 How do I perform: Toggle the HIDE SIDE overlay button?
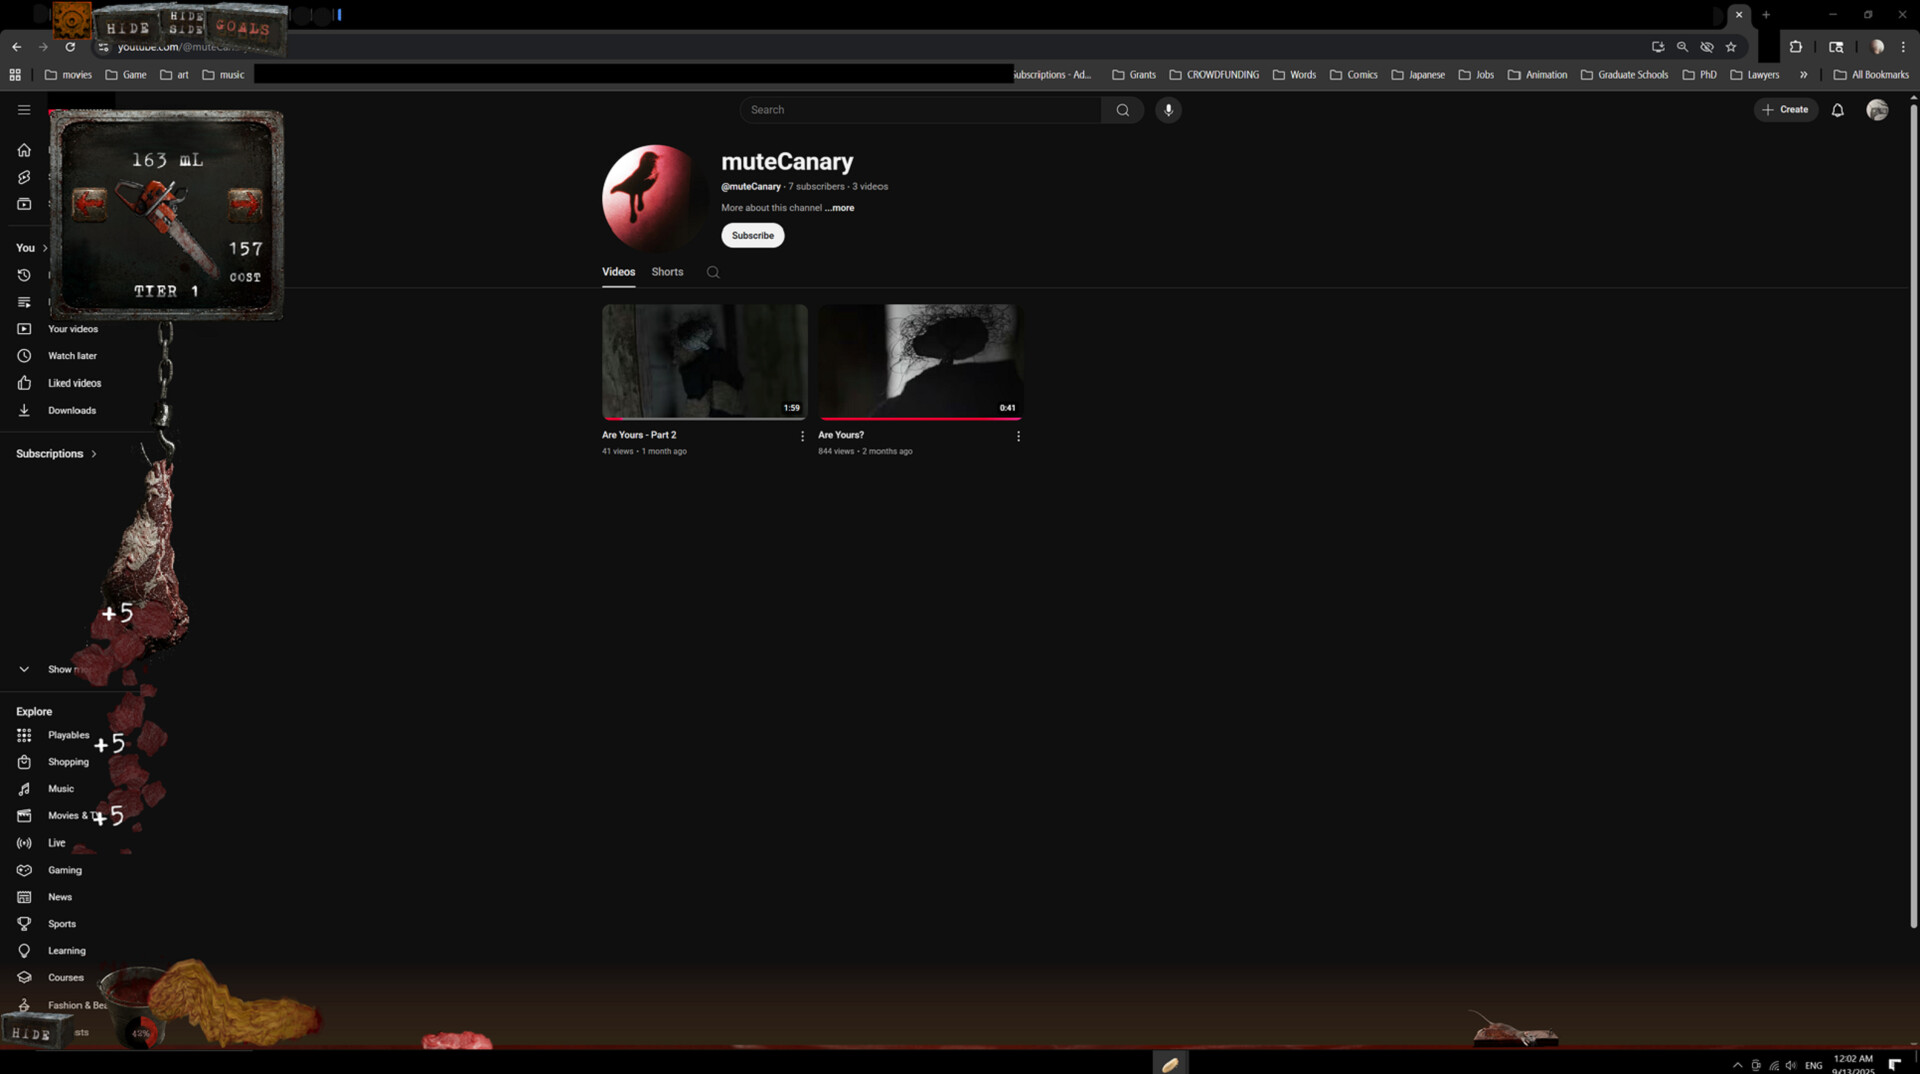pyautogui.click(x=186, y=23)
